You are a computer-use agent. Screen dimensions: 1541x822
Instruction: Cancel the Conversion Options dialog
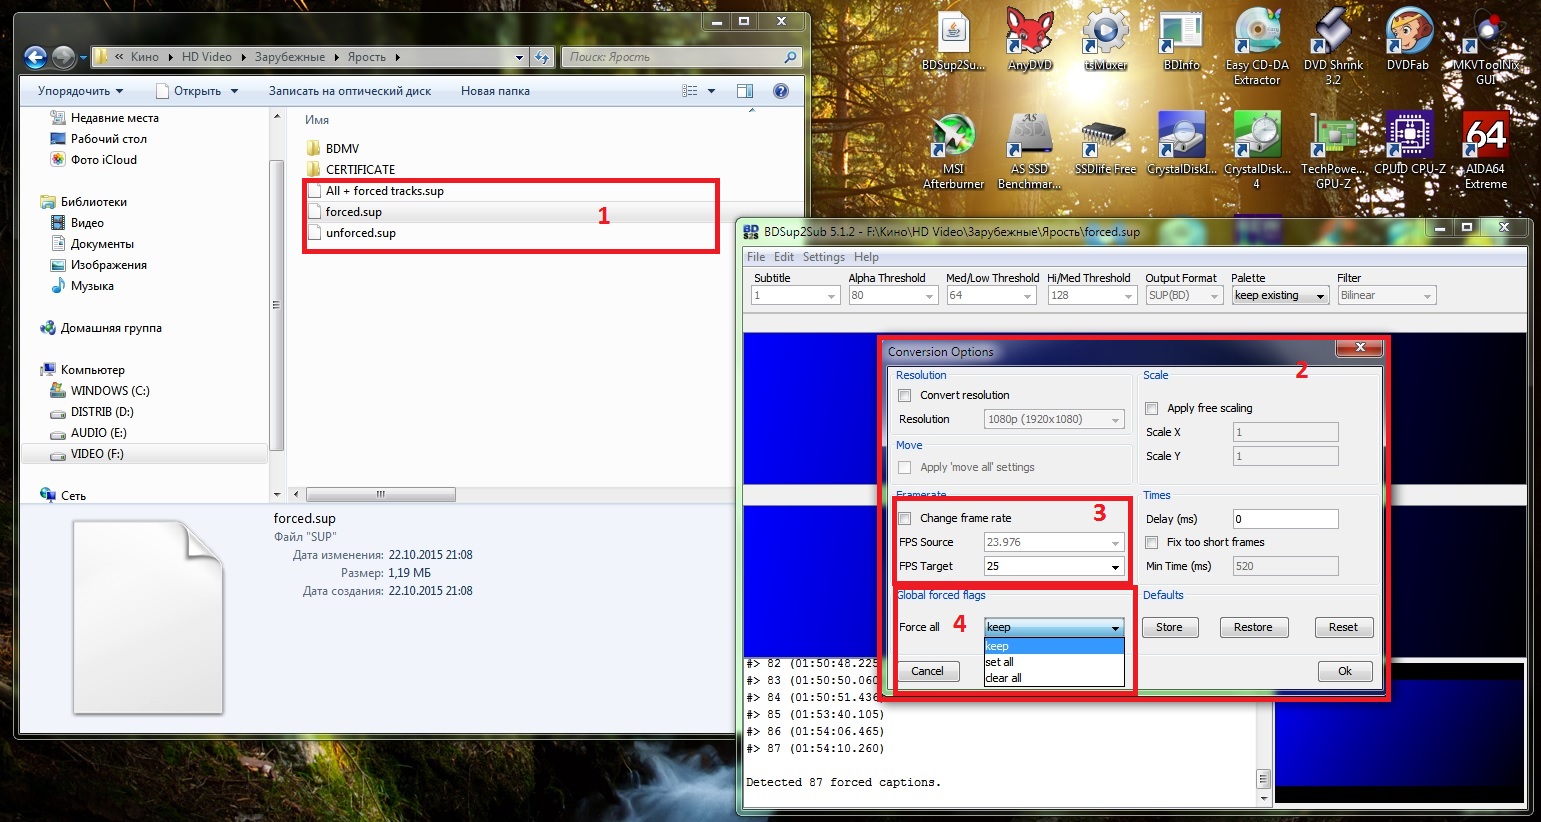pos(927,671)
